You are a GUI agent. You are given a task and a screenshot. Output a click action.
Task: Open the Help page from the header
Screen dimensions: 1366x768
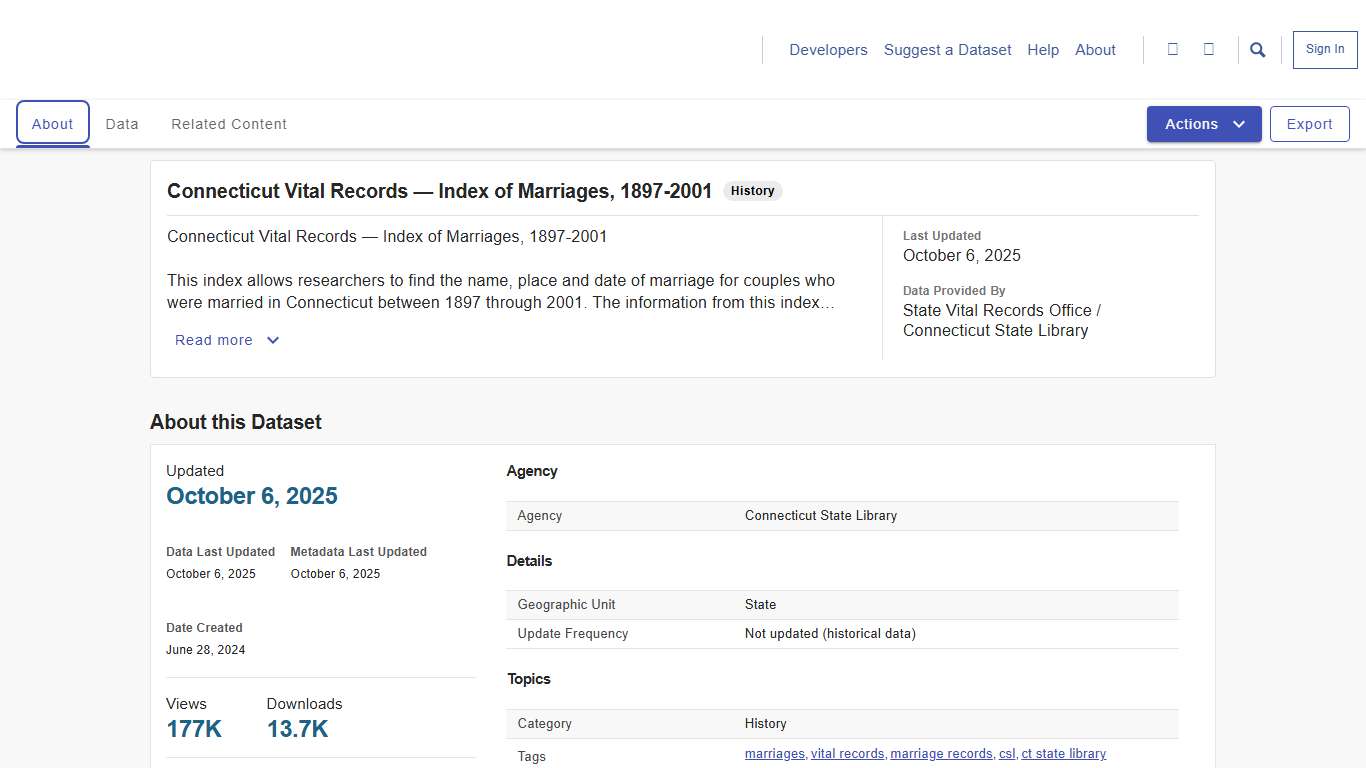tap(1043, 49)
